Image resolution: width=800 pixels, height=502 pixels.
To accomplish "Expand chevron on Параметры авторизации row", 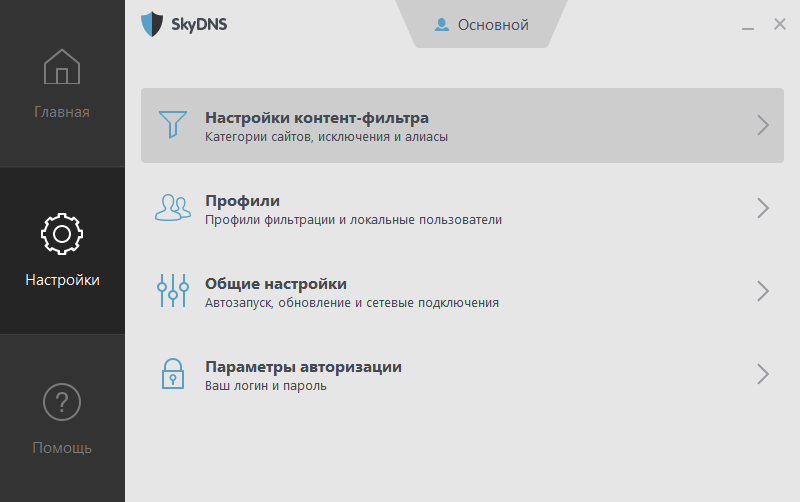I will tap(763, 374).
